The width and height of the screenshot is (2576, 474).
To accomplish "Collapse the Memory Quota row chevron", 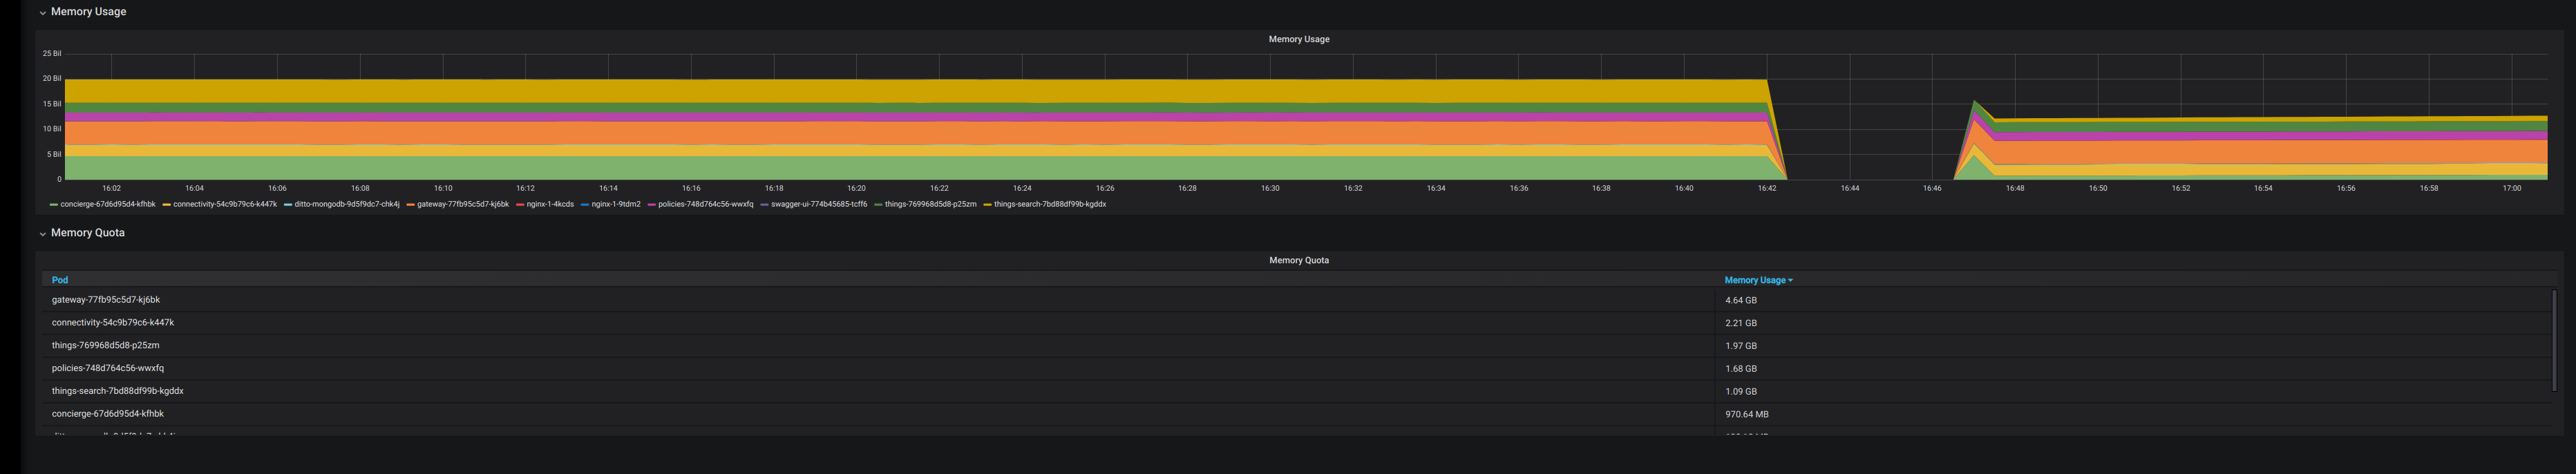I will click(42, 234).
